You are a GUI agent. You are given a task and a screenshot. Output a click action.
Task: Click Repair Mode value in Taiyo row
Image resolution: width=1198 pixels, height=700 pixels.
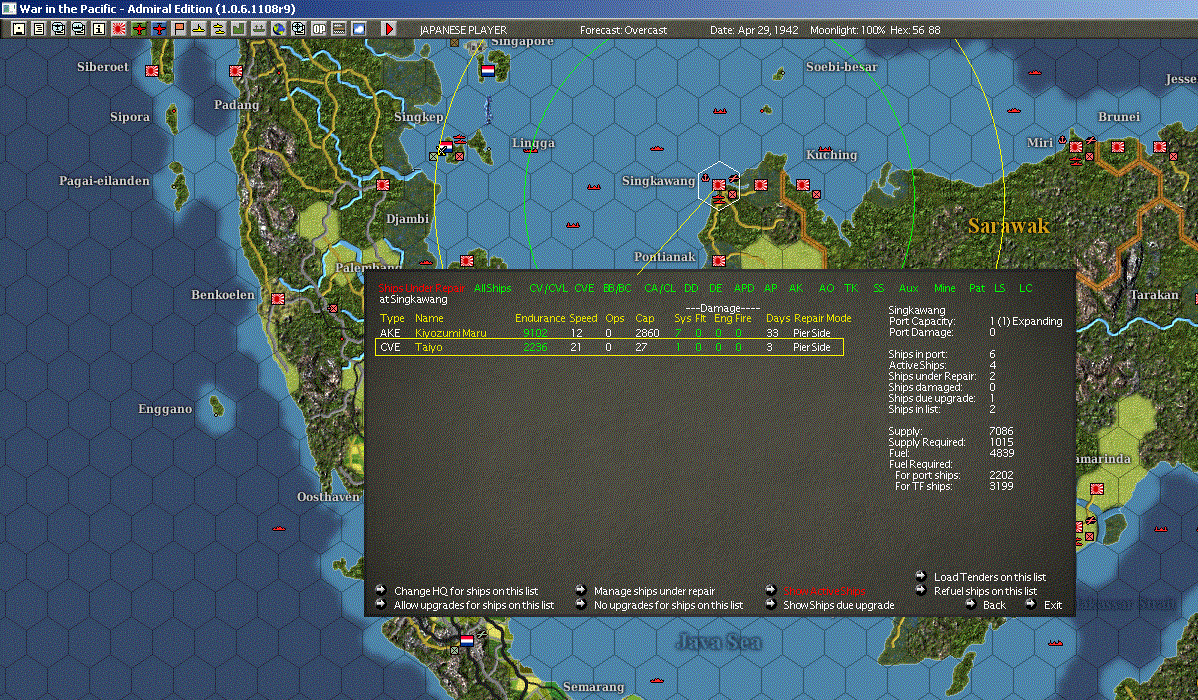(811, 348)
